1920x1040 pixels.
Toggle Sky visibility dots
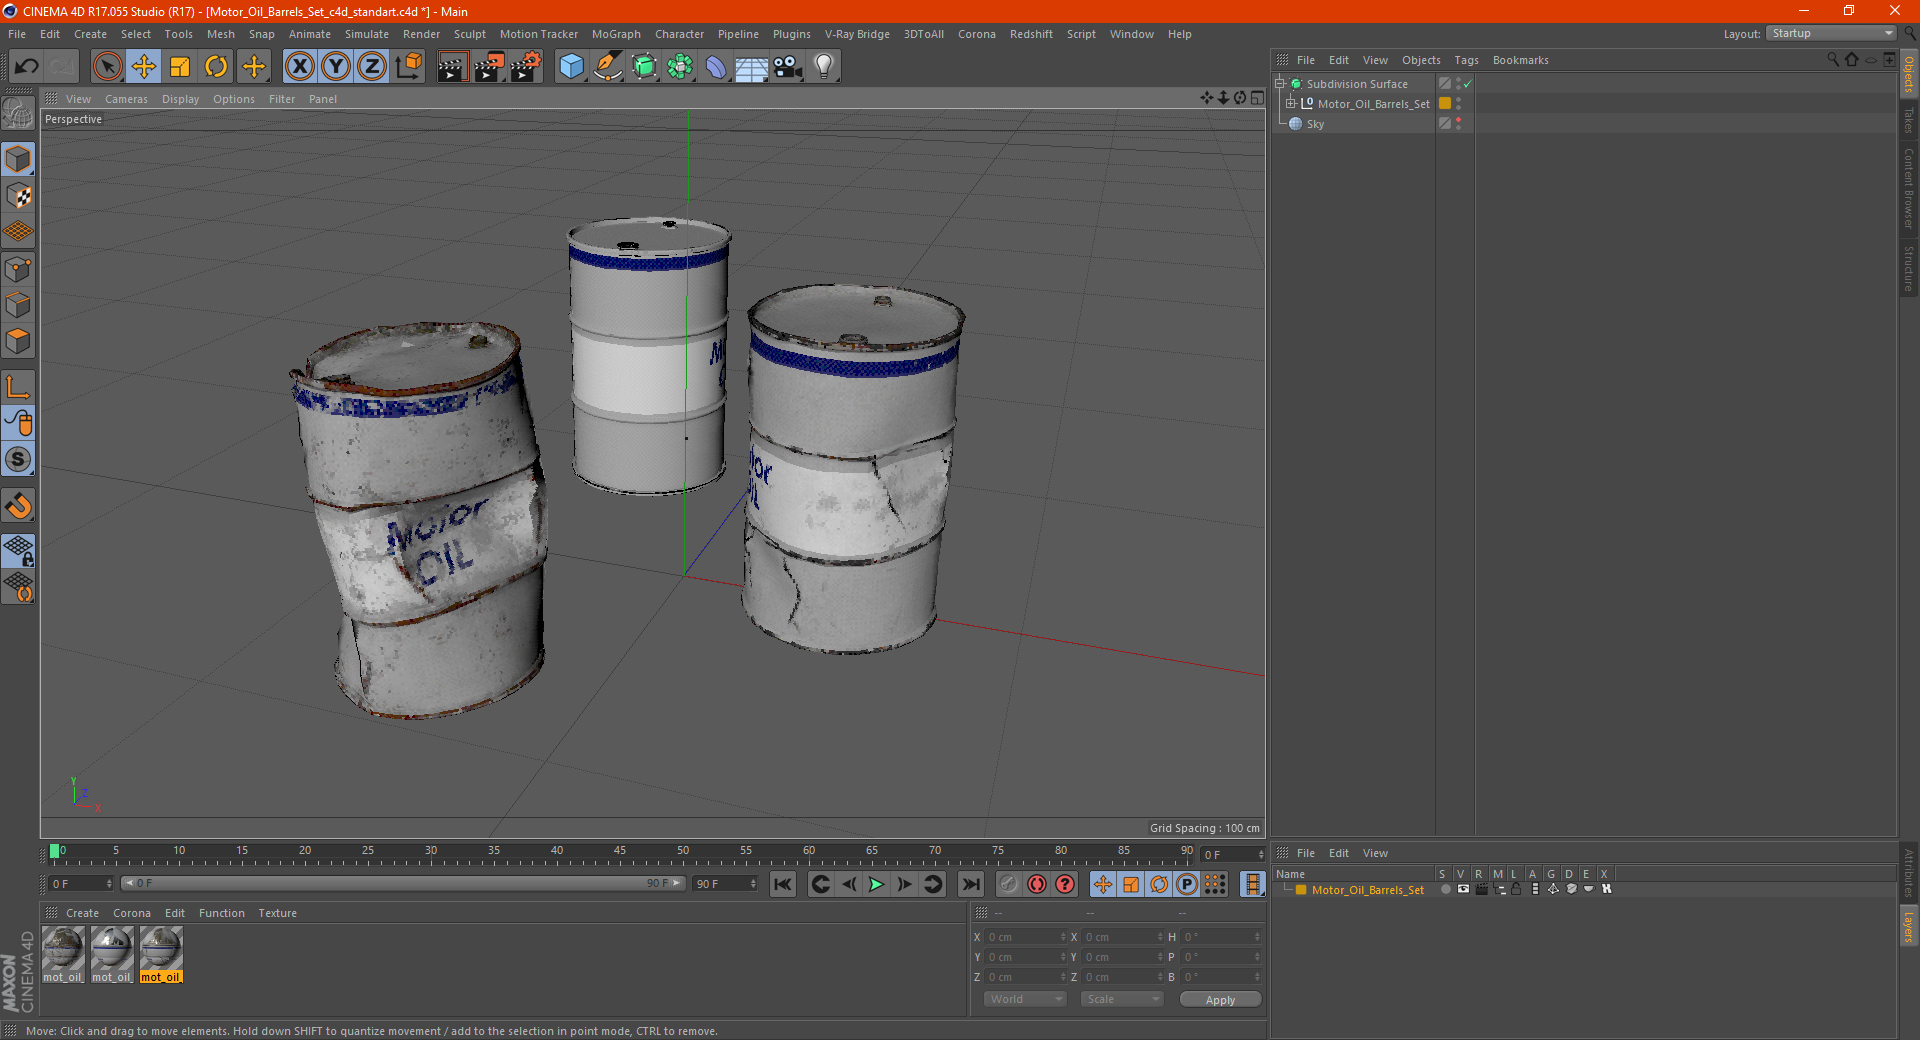[1459, 124]
